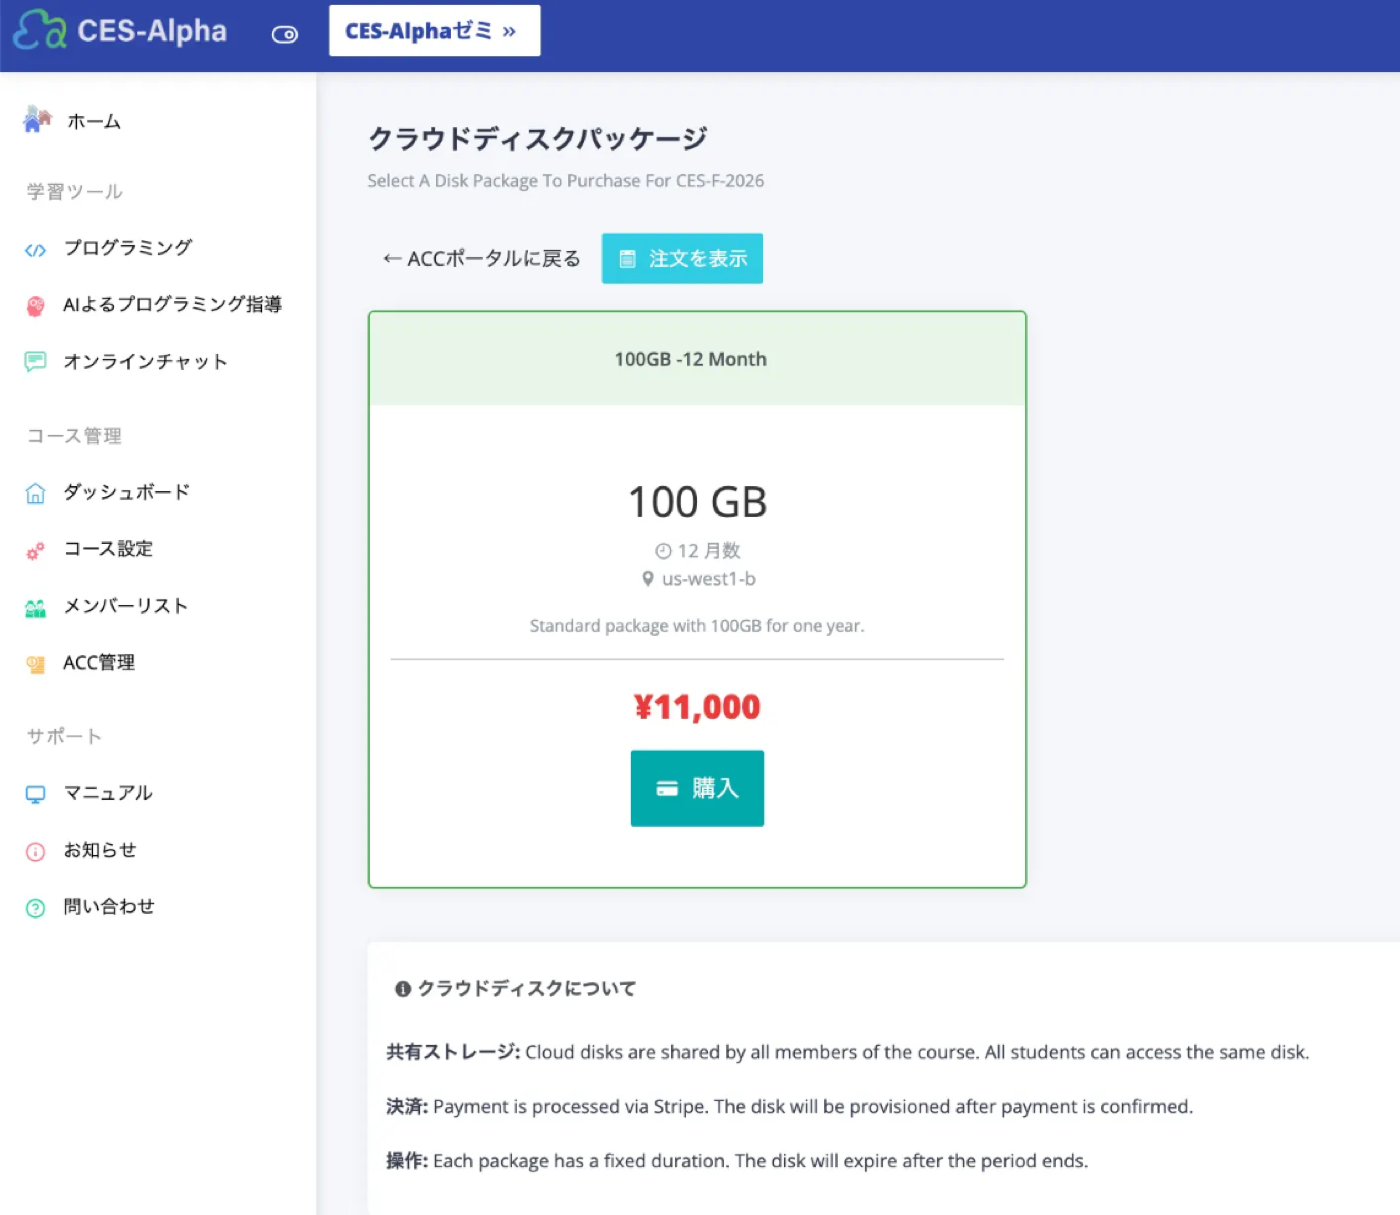Click the ホーム house icon
The image size is (1400, 1215).
[37, 119]
